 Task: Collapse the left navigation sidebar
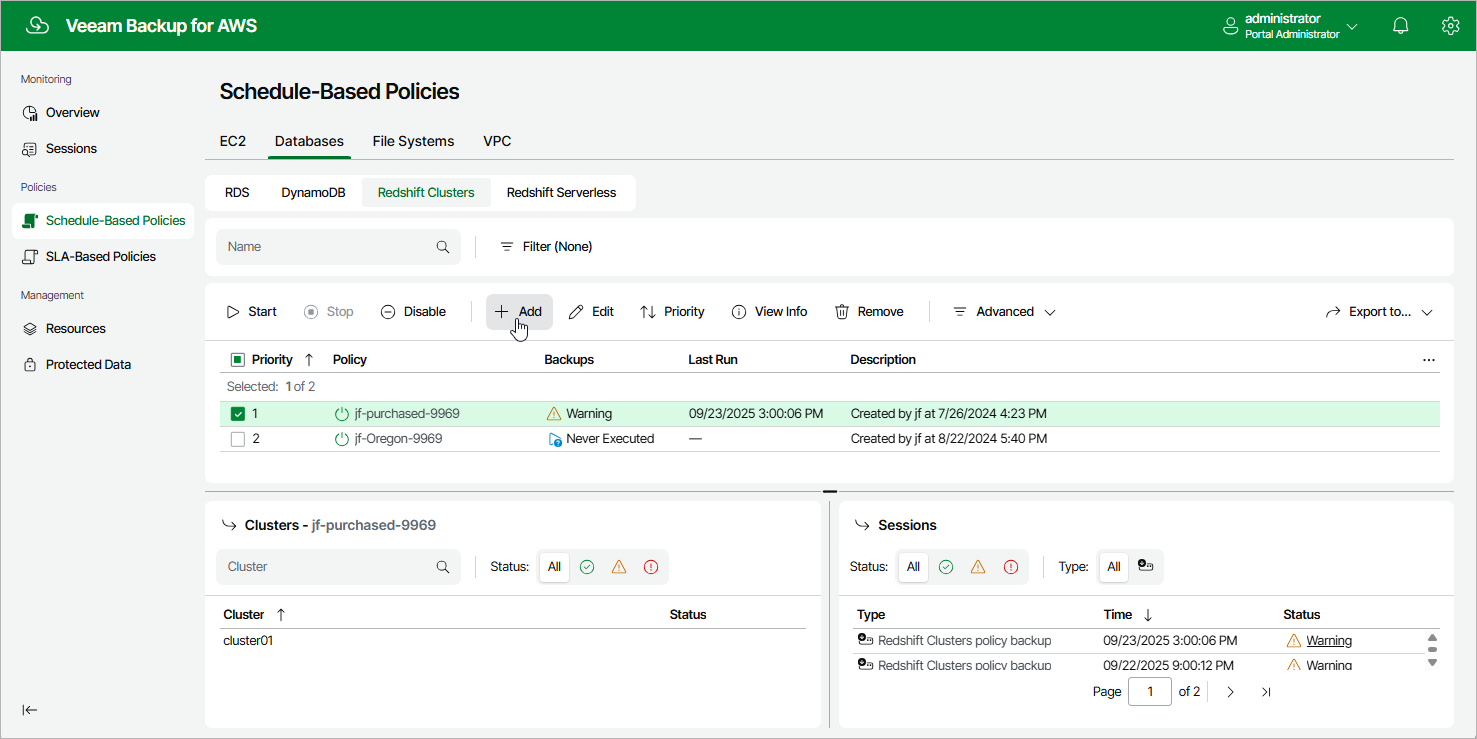30,710
